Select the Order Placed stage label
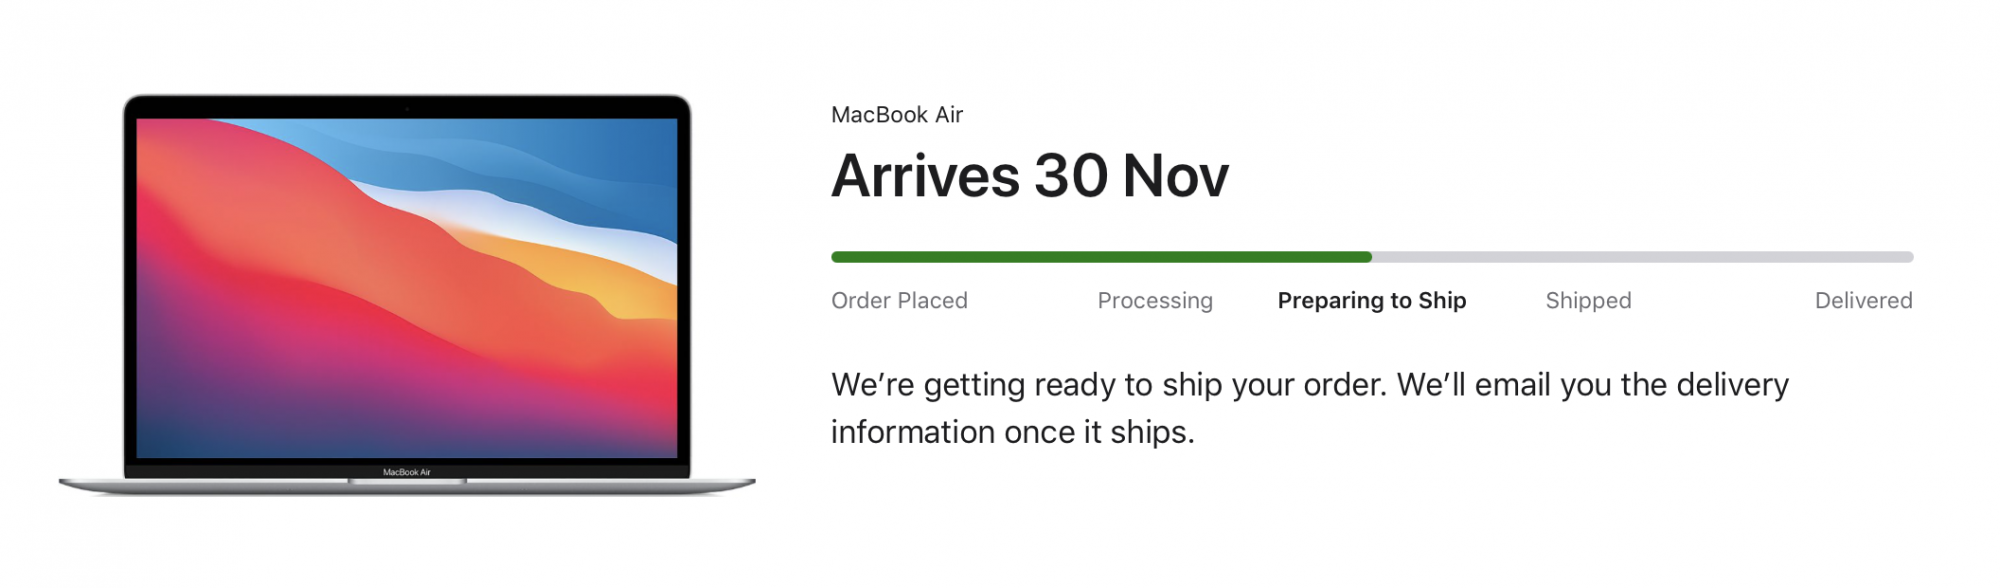Image resolution: width=2000 pixels, height=588 pixels. [x=899, y=301]
